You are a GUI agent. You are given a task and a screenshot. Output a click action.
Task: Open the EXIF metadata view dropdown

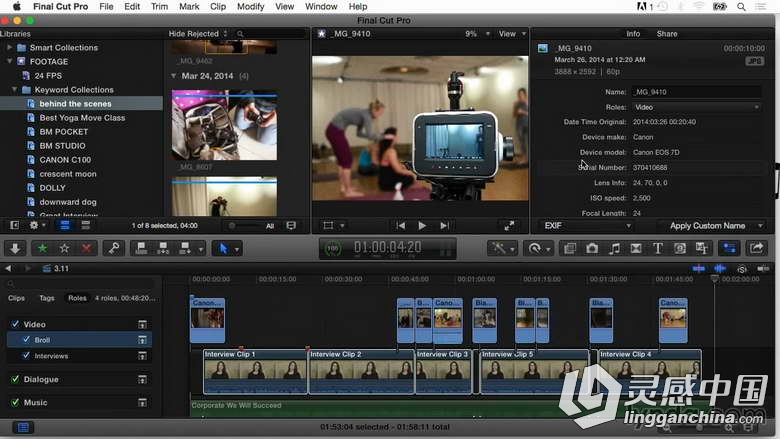click(586, 226)
